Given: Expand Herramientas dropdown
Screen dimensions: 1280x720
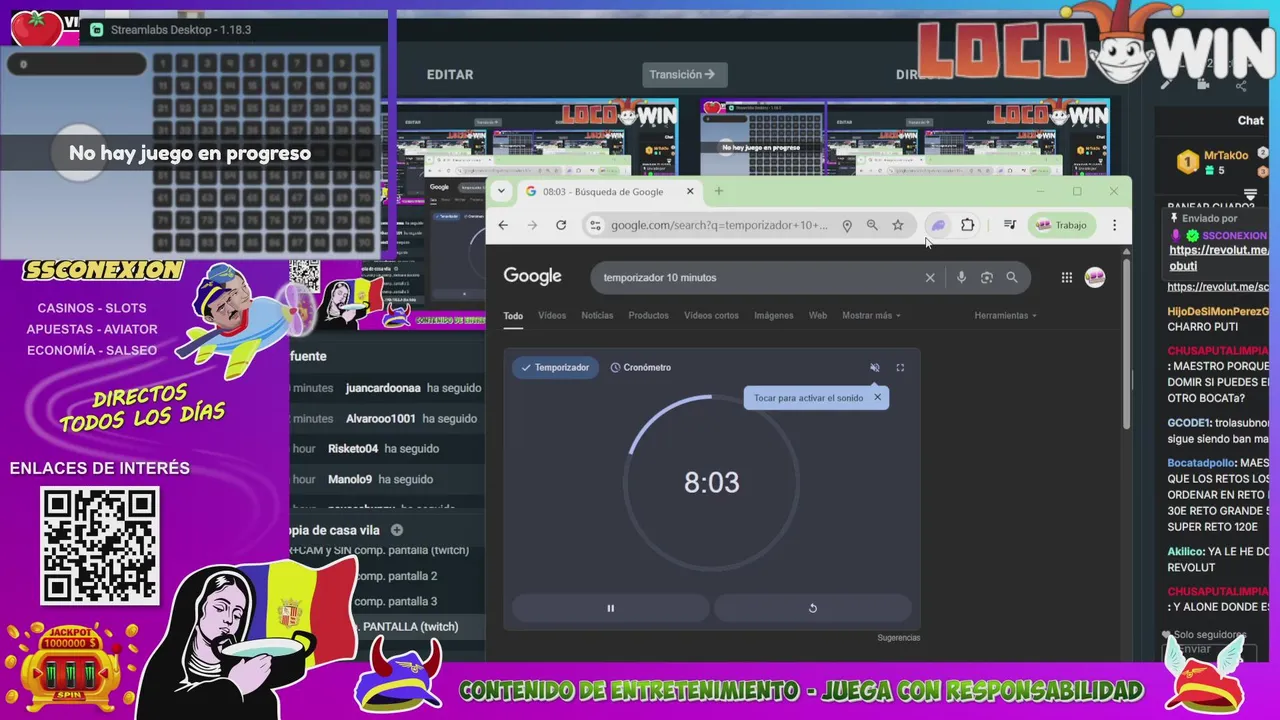Looking at the screenshot, I should click(1005, 315).
